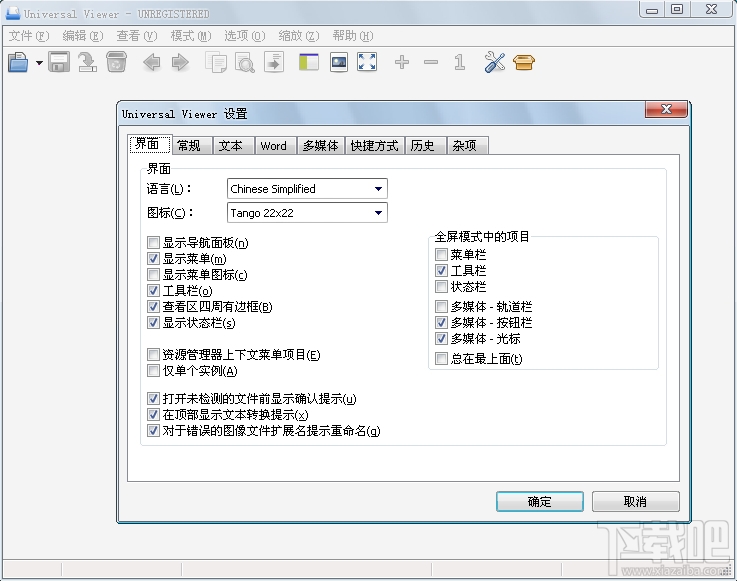Open the 帮助(H) menu
This screenshot has width=737, height=581.
point(353,36)
